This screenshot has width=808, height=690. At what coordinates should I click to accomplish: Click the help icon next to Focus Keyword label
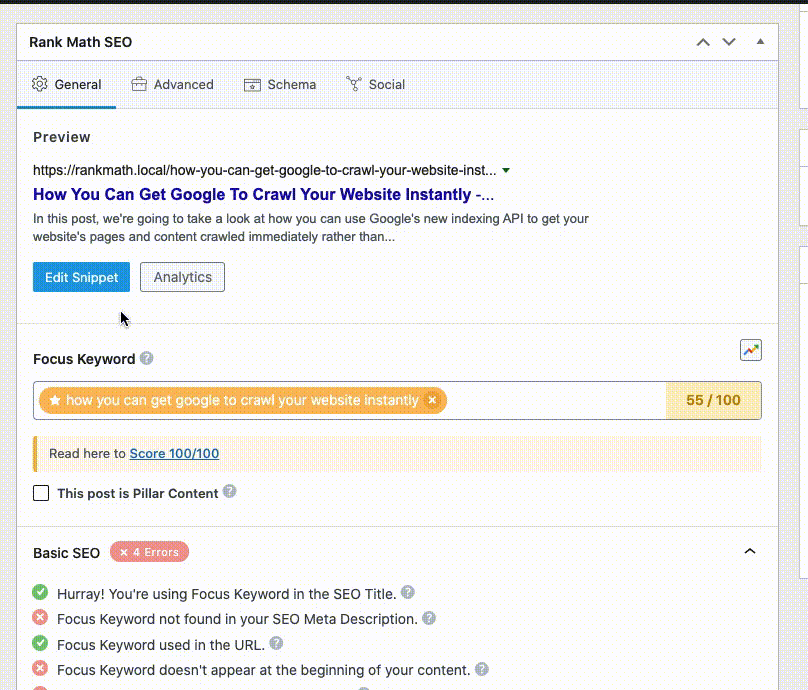(146, 356)
